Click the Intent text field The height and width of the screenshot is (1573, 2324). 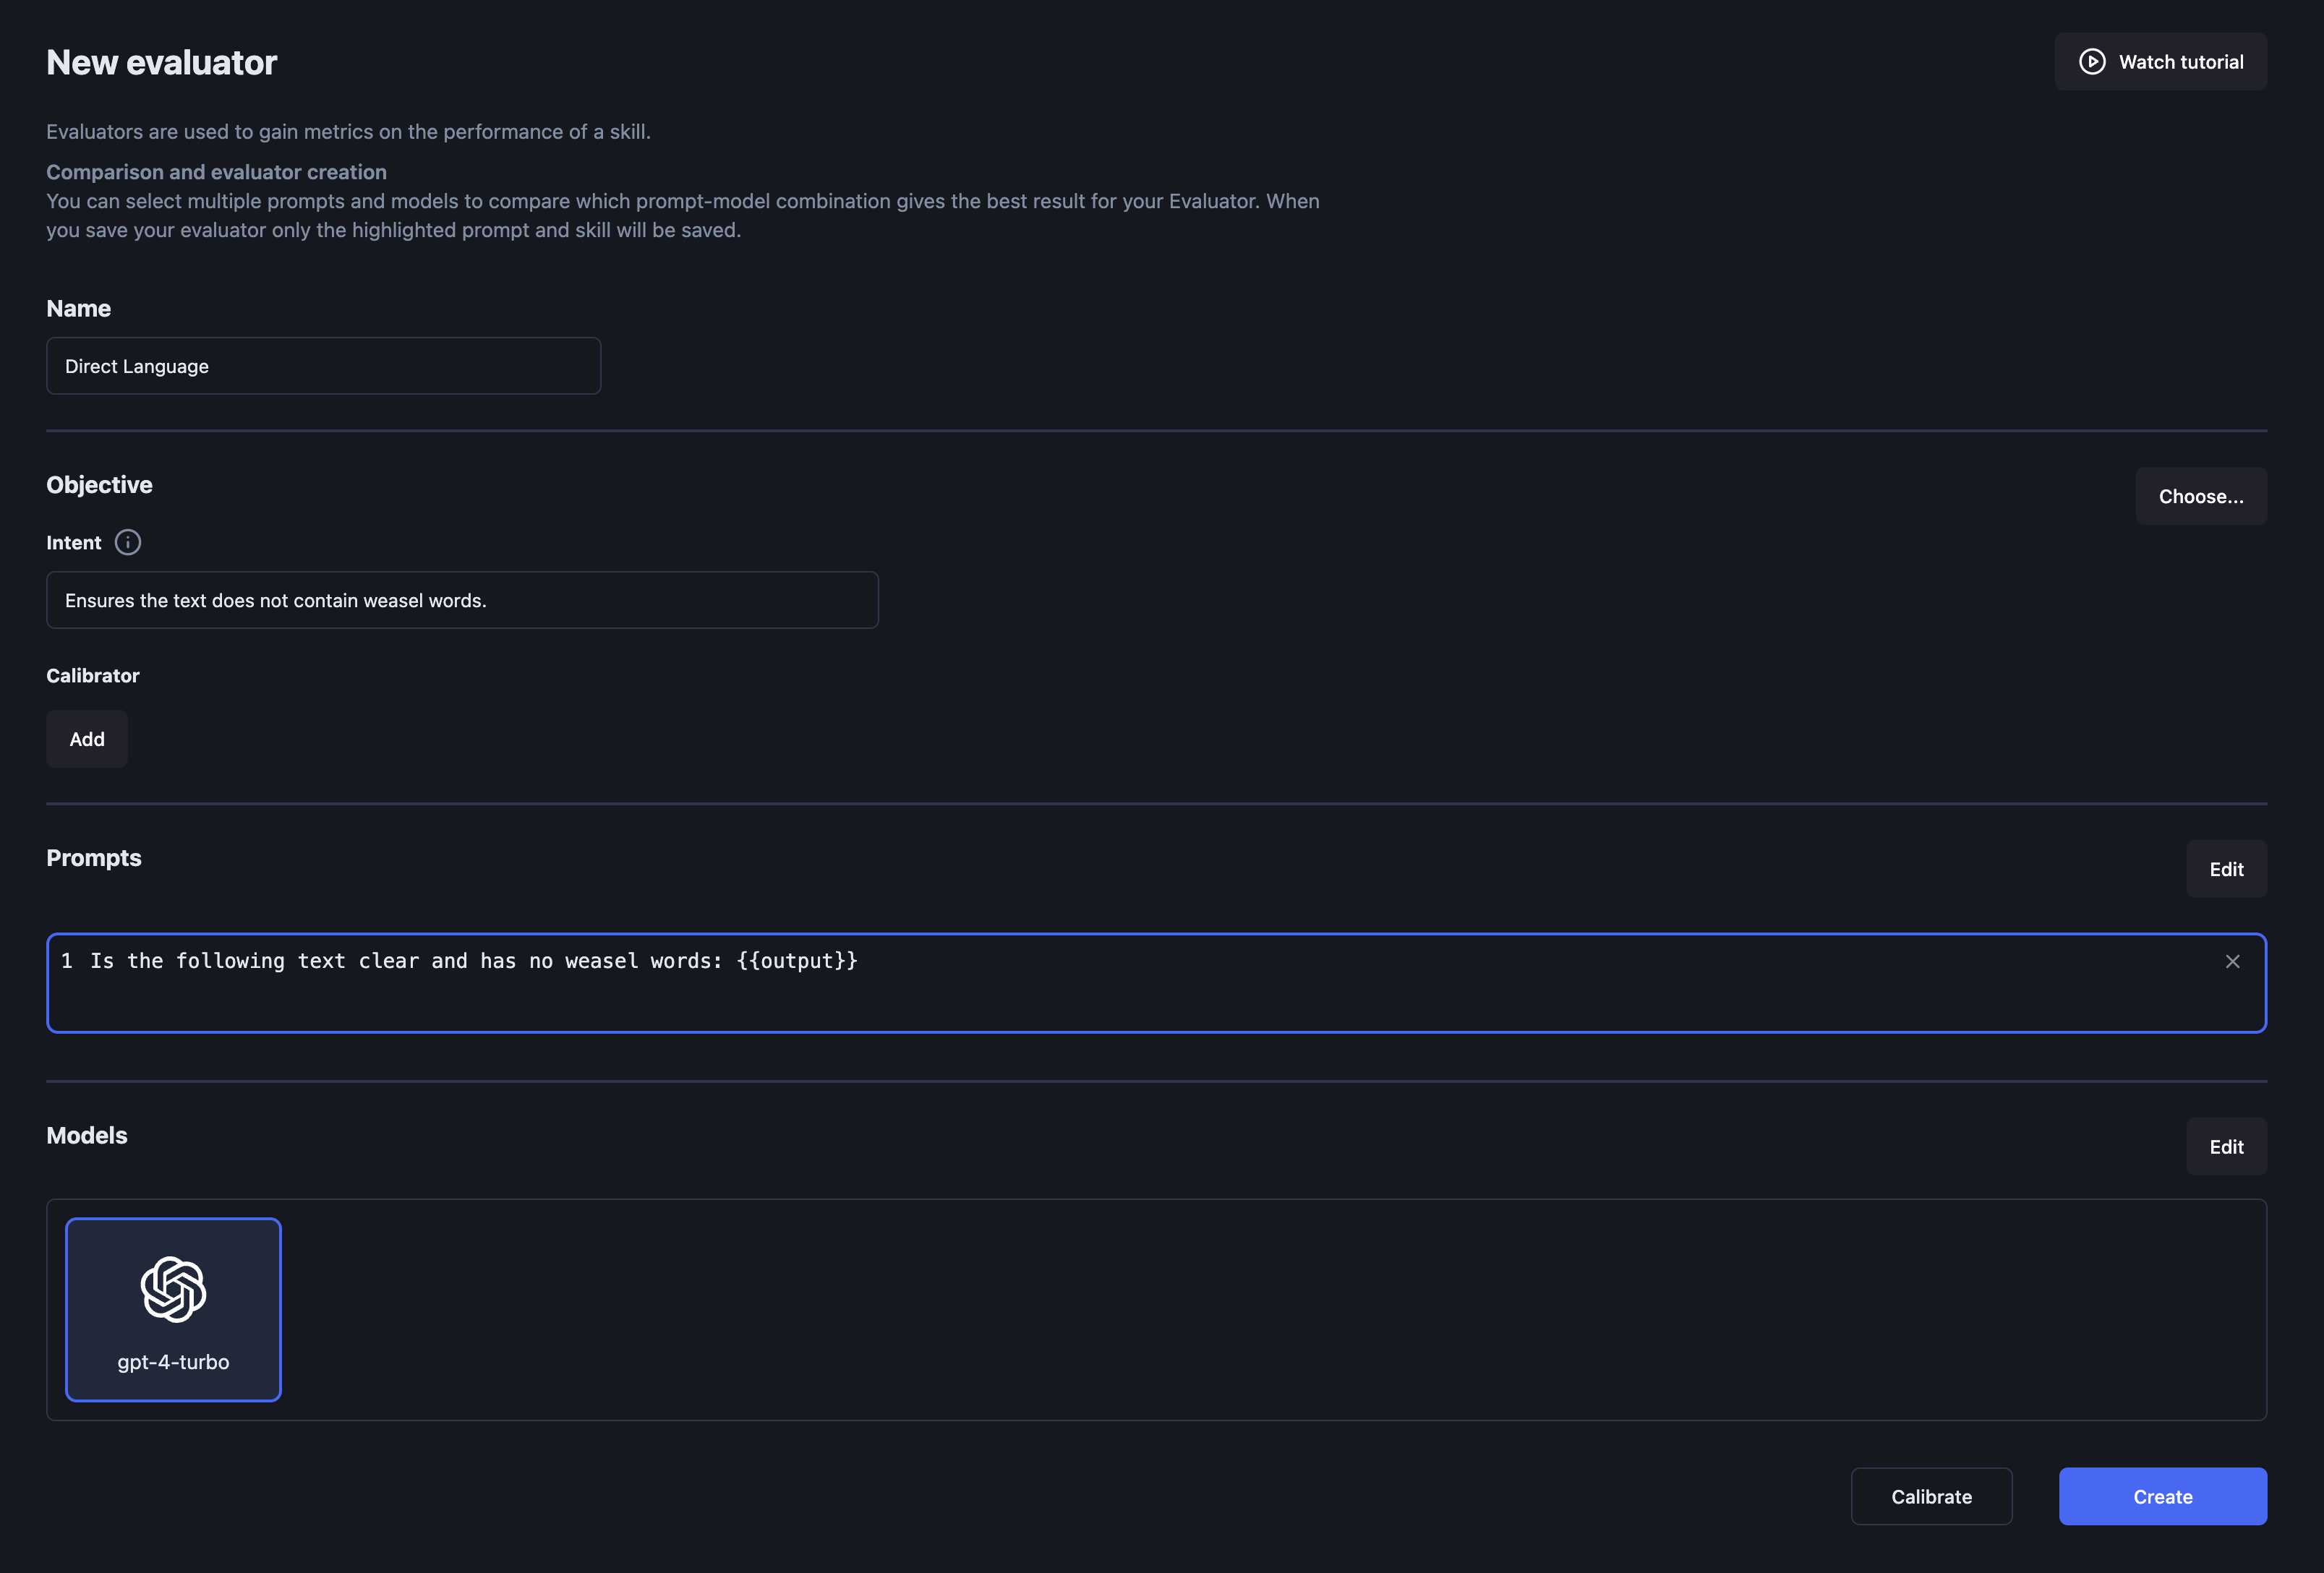(462, 600)
